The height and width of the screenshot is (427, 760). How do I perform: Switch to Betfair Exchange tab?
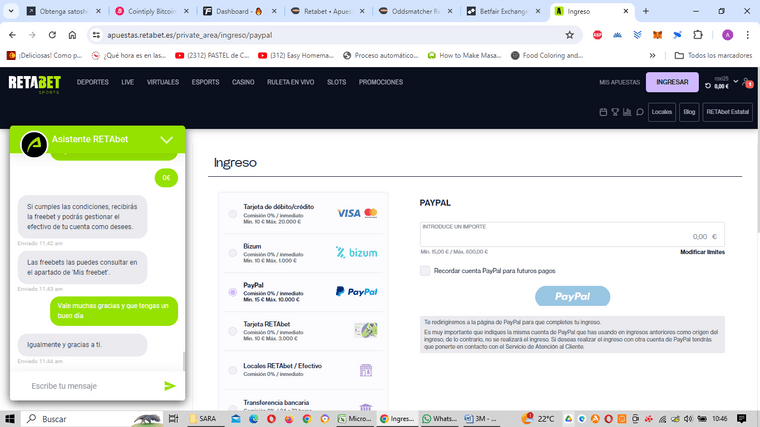(504, 11)
